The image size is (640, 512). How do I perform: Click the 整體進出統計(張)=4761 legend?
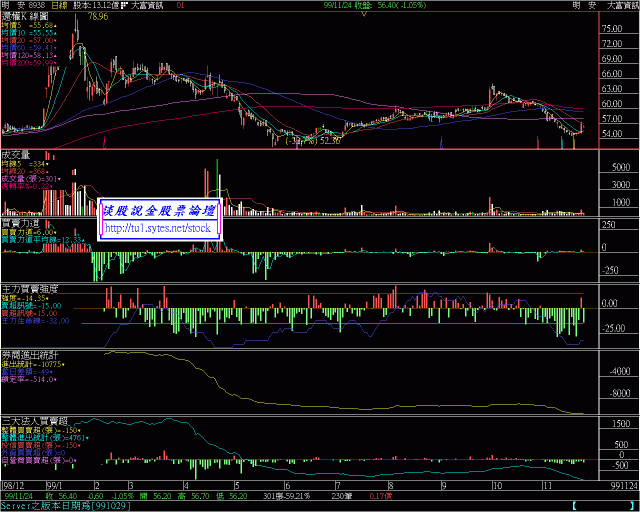click(44, 438)
